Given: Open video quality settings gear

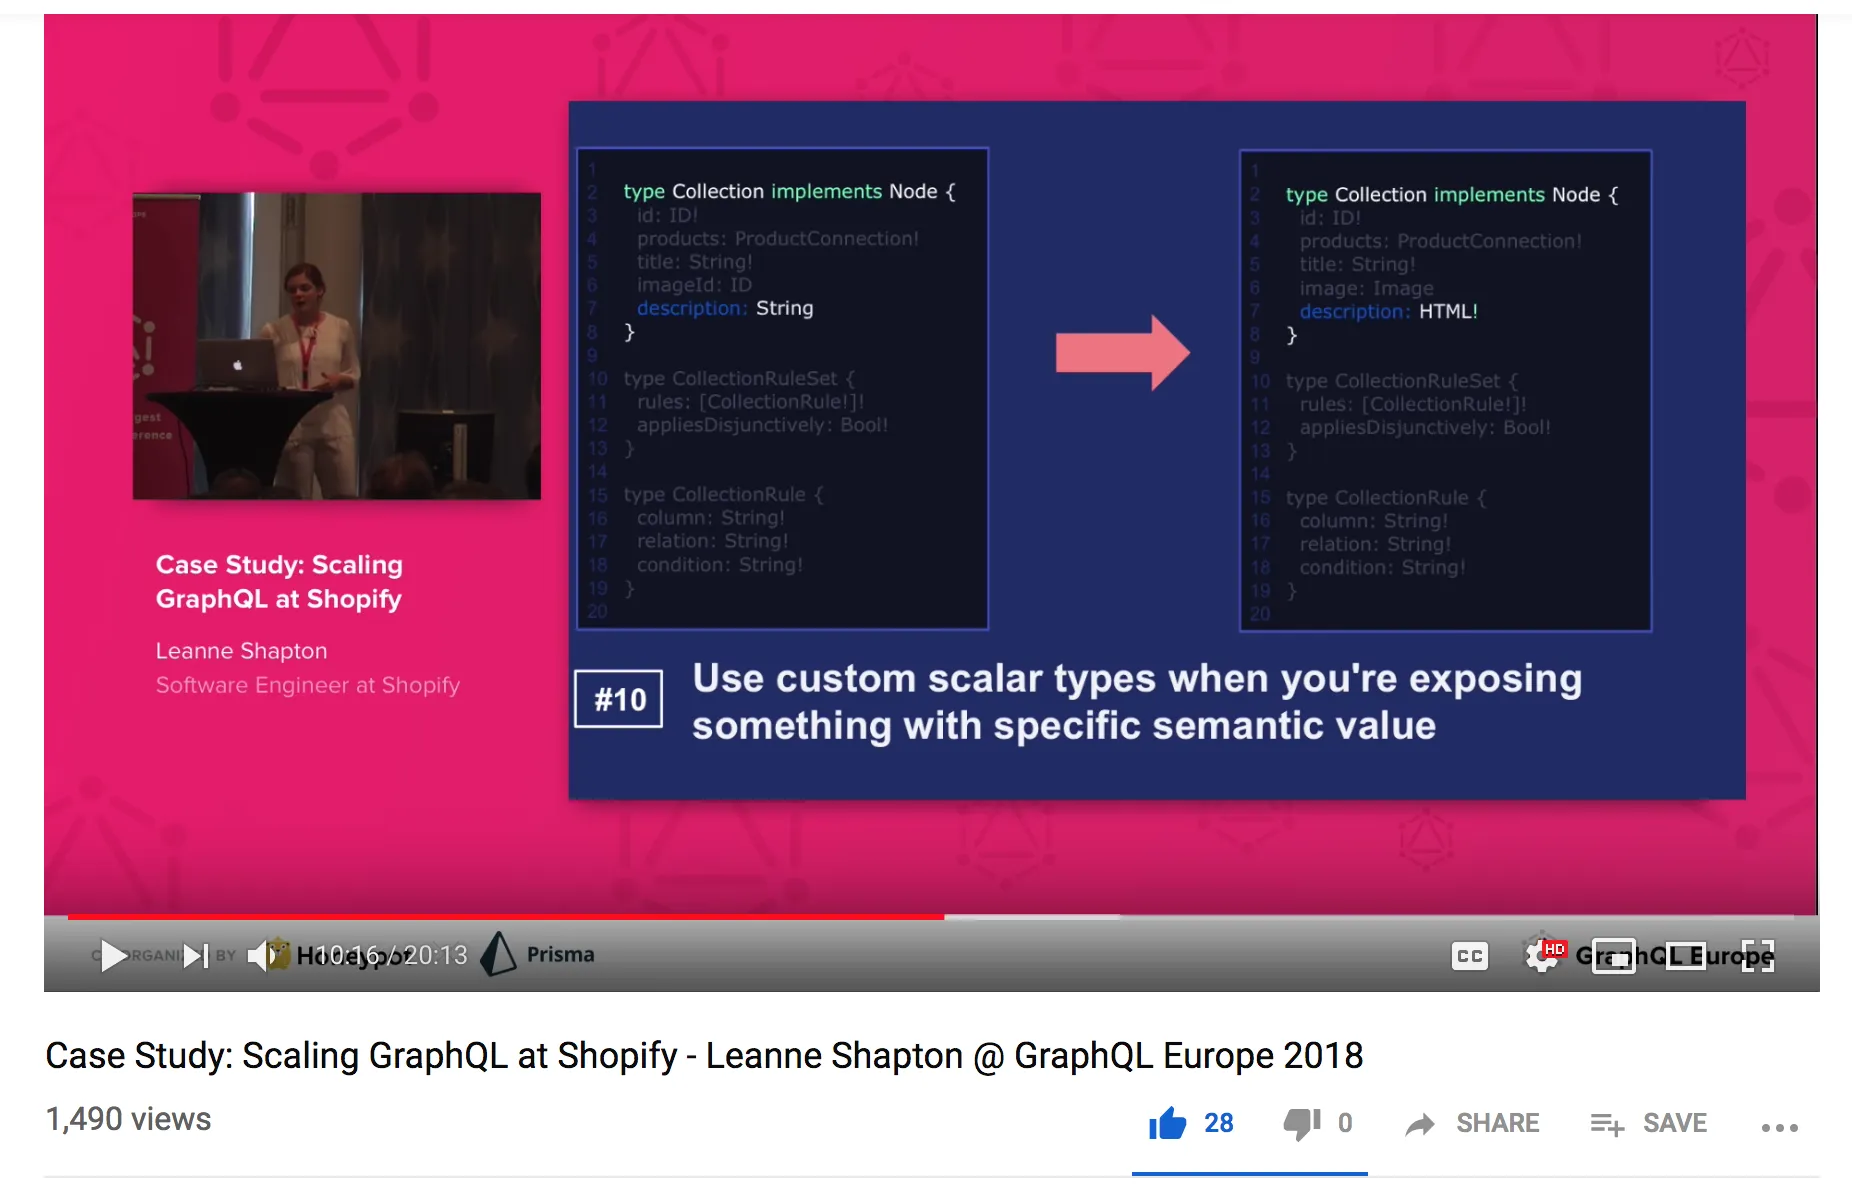Looking at the screenshot, I should (1541, 956).
